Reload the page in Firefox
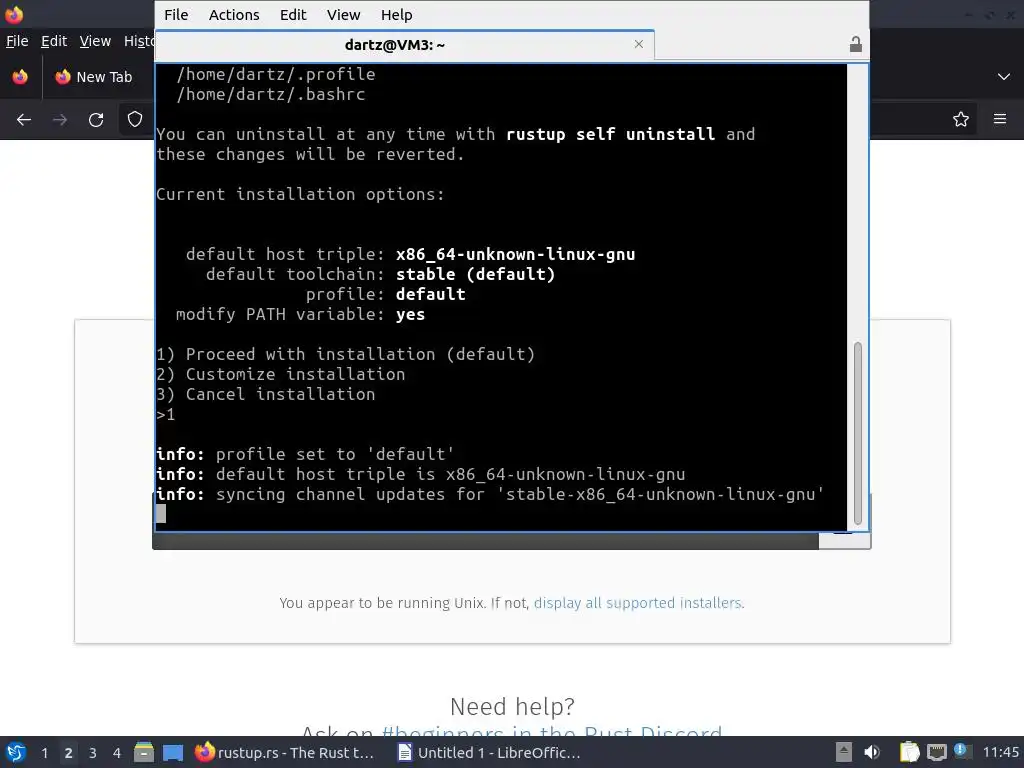Screen dimensions: 1024x768 96,120
